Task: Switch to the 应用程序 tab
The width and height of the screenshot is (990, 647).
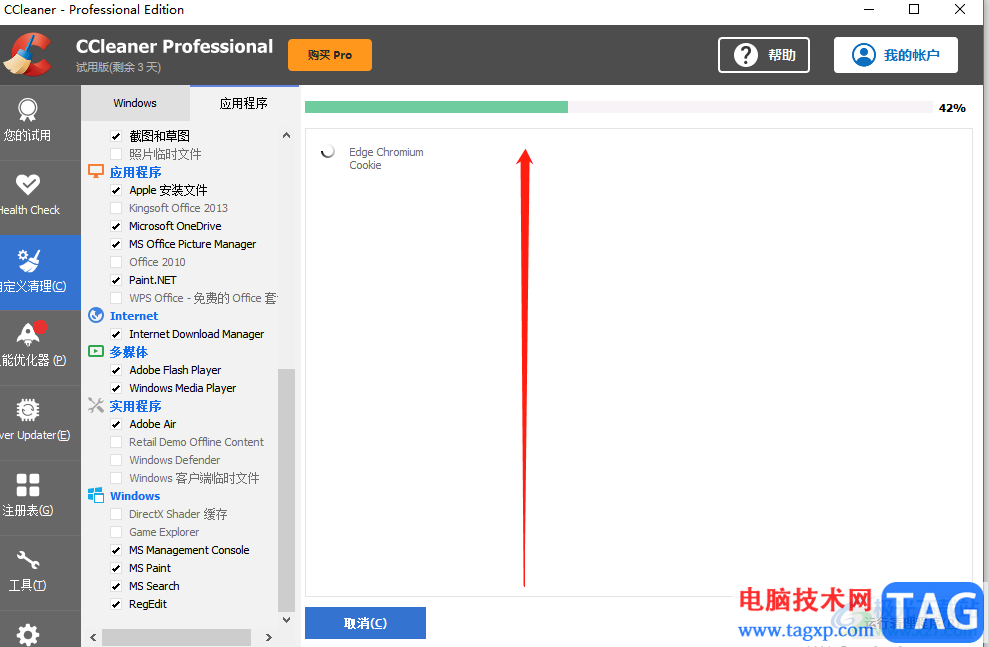Action: click(x=244, y=103)
